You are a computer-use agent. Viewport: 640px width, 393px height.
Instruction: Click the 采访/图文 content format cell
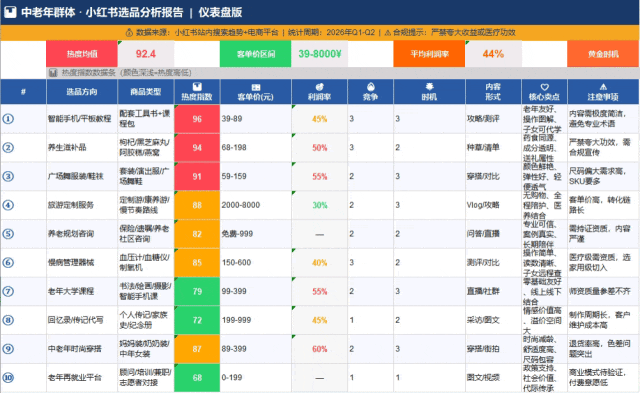pos(493,320)
